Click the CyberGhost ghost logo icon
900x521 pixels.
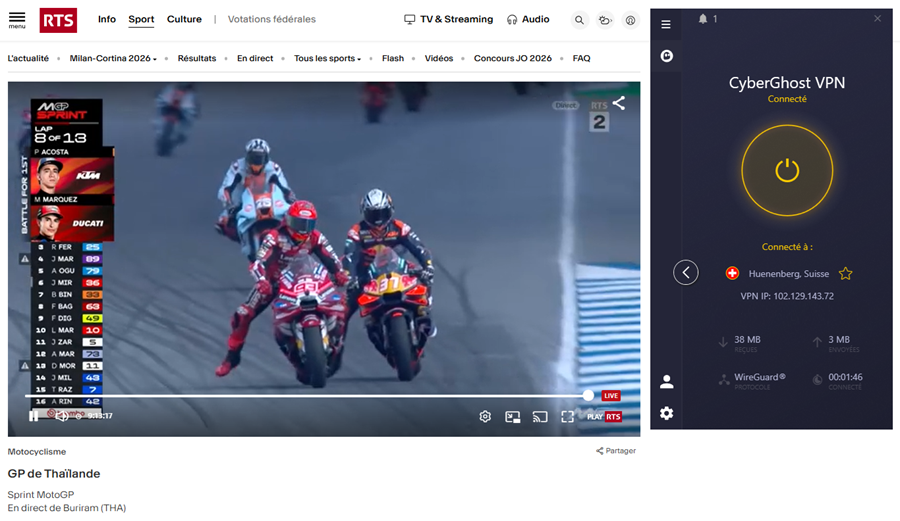(x=666, y=56)
